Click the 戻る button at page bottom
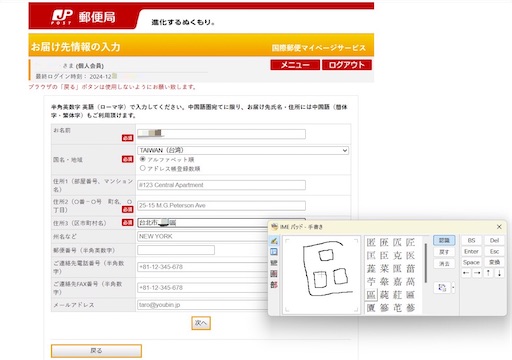The image size is (512, 360). (96, 351)
